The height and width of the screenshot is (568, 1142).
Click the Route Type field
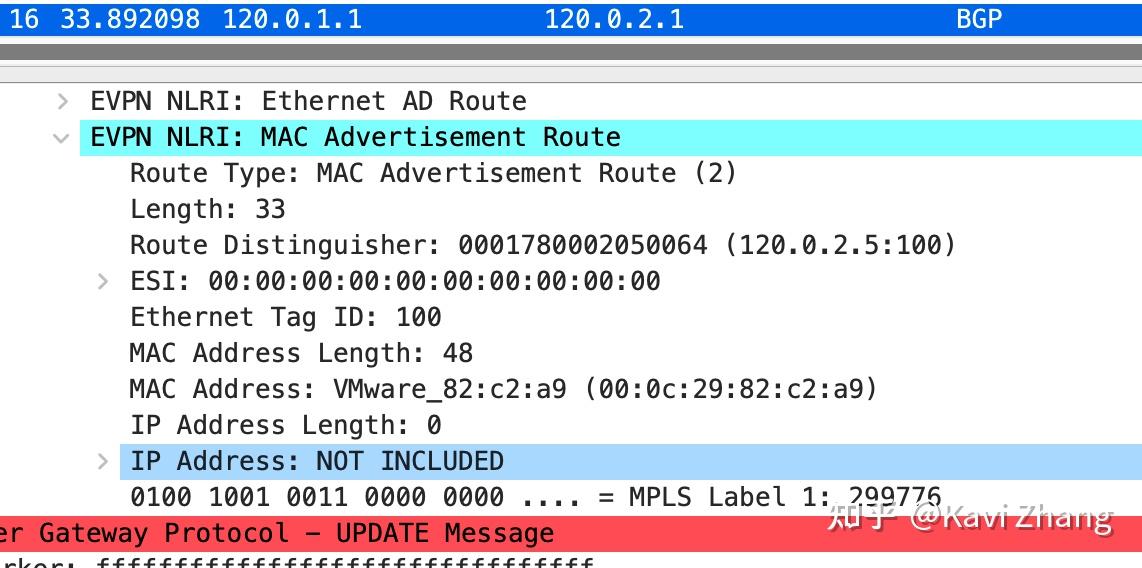click(x=432, y=173)
